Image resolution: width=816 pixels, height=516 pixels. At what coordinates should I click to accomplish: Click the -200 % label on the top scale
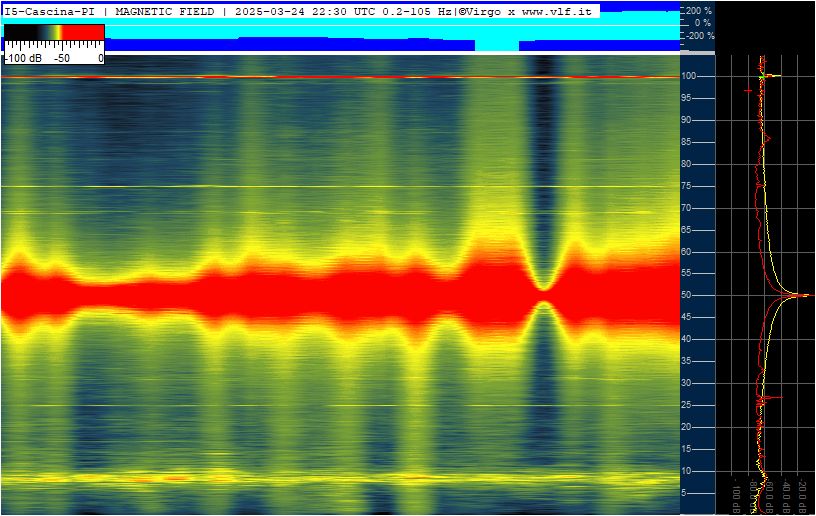click(700, 36)
